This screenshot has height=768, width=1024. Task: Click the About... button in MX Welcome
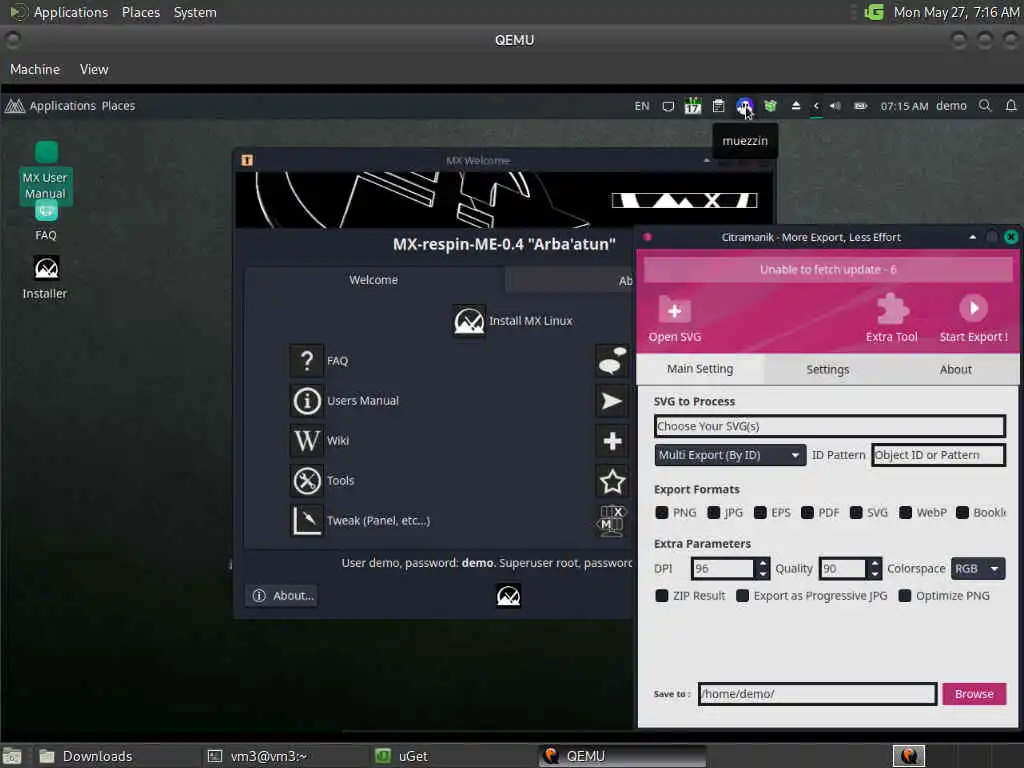pos(281,596)
